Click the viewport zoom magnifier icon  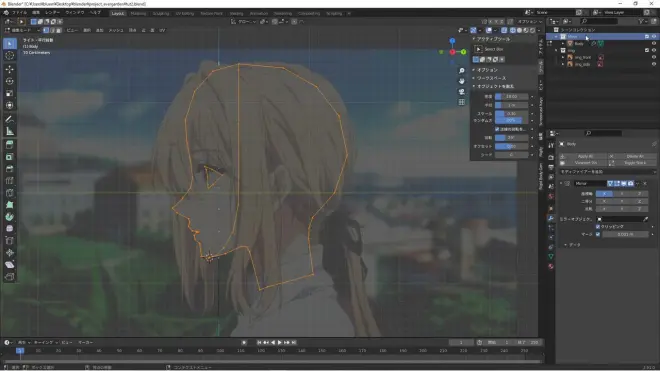(462, 71)
